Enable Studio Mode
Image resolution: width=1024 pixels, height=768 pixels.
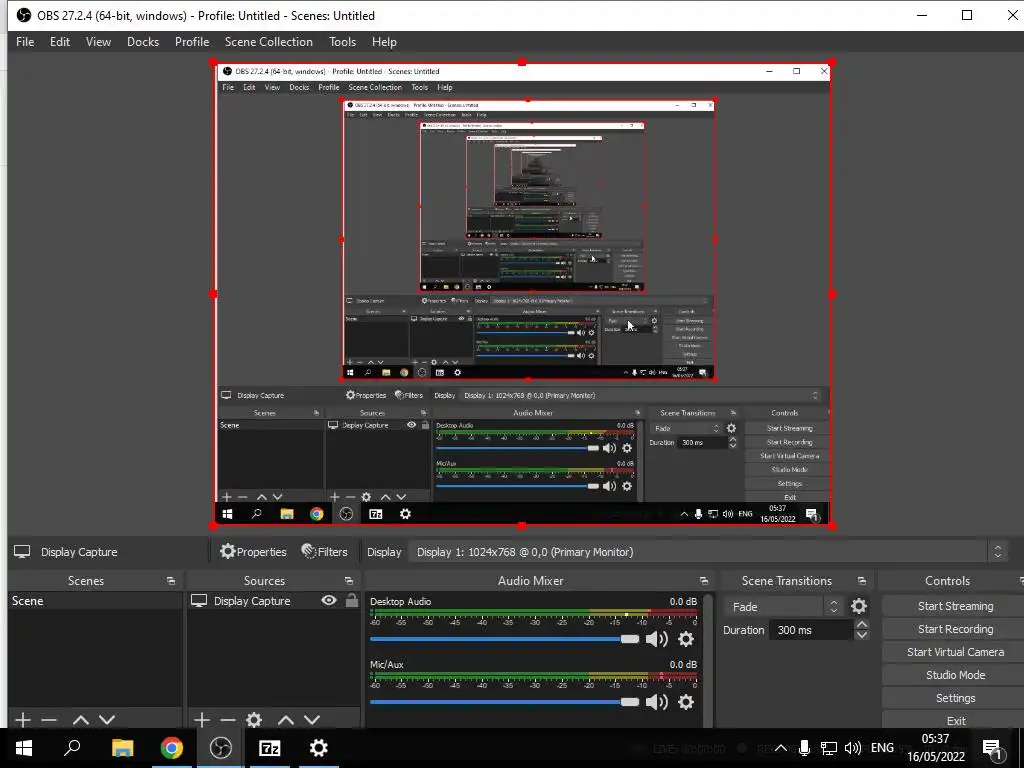coord(955,675)
